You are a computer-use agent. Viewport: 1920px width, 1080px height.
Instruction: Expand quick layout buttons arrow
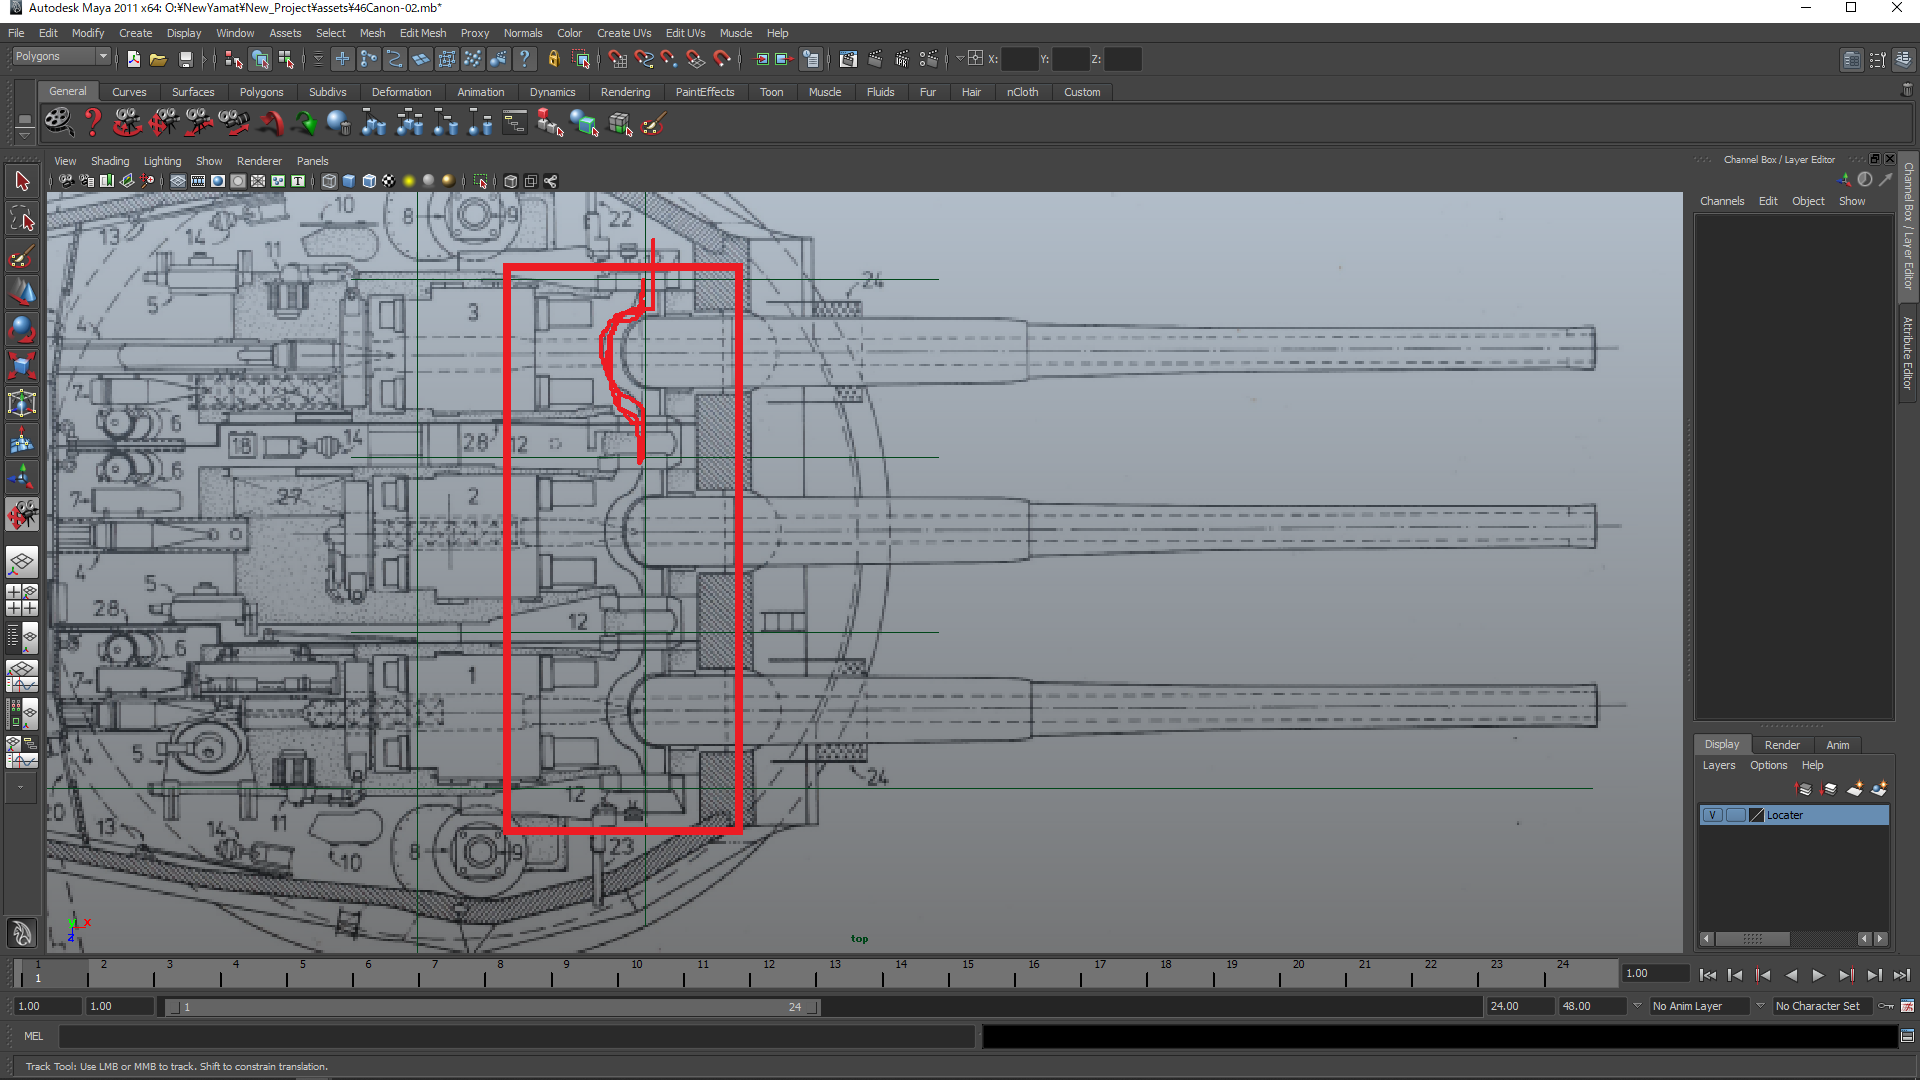(x=20, y=788)
